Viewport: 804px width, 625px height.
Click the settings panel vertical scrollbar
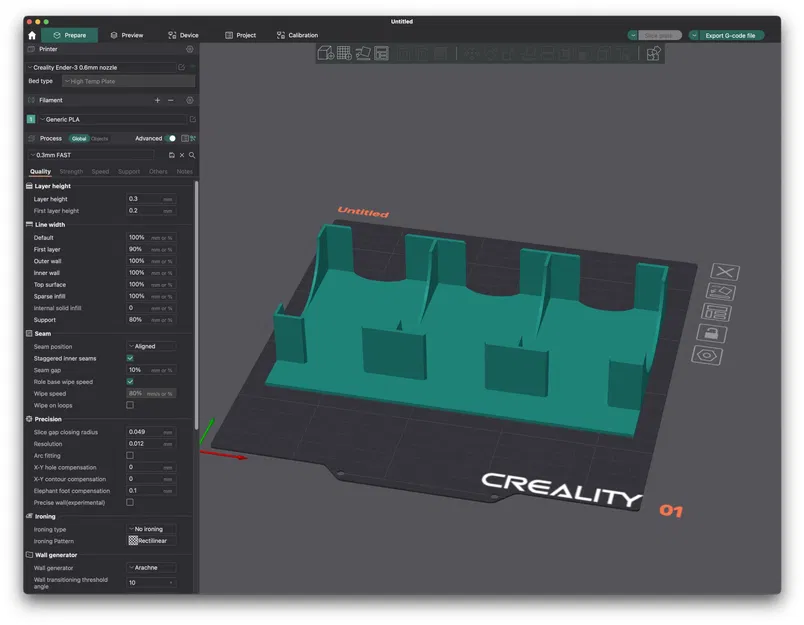(x=196, y=305)
